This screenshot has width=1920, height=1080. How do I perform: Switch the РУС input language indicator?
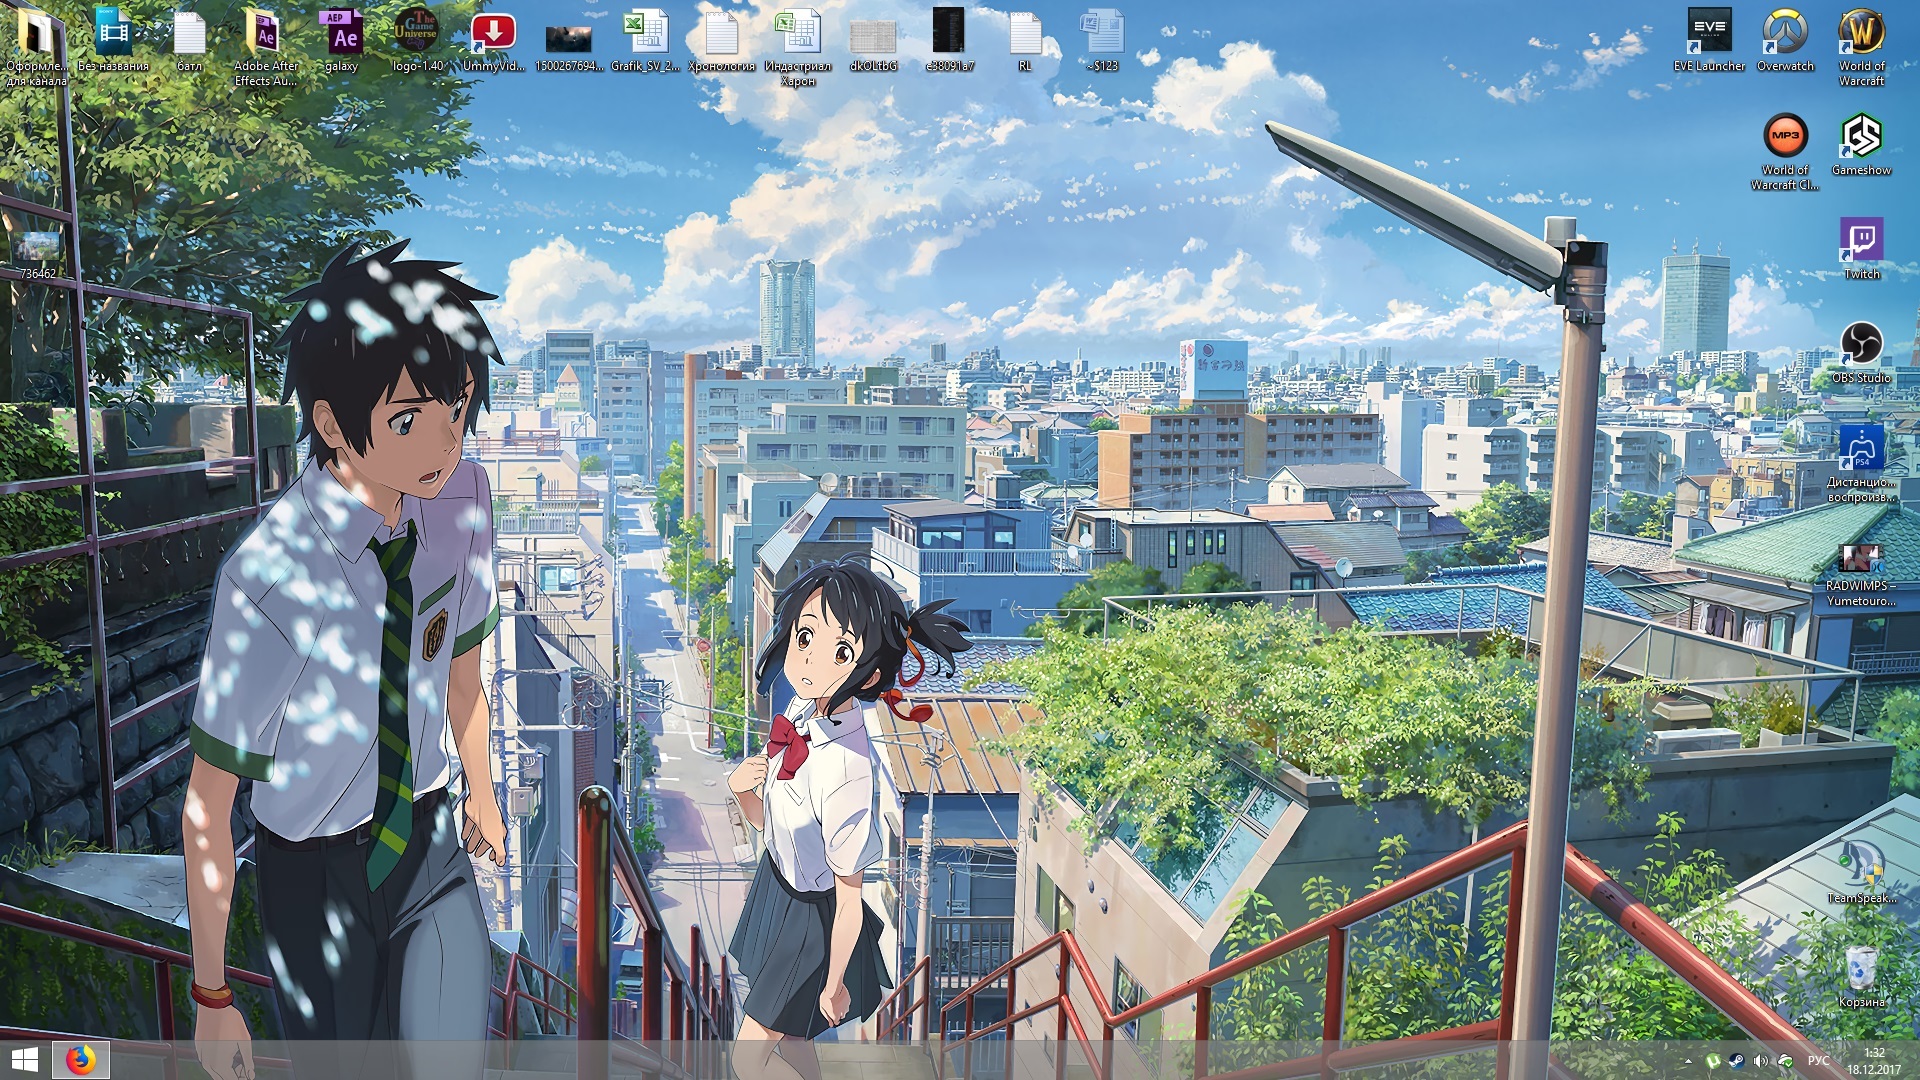coord(1818,1061)
